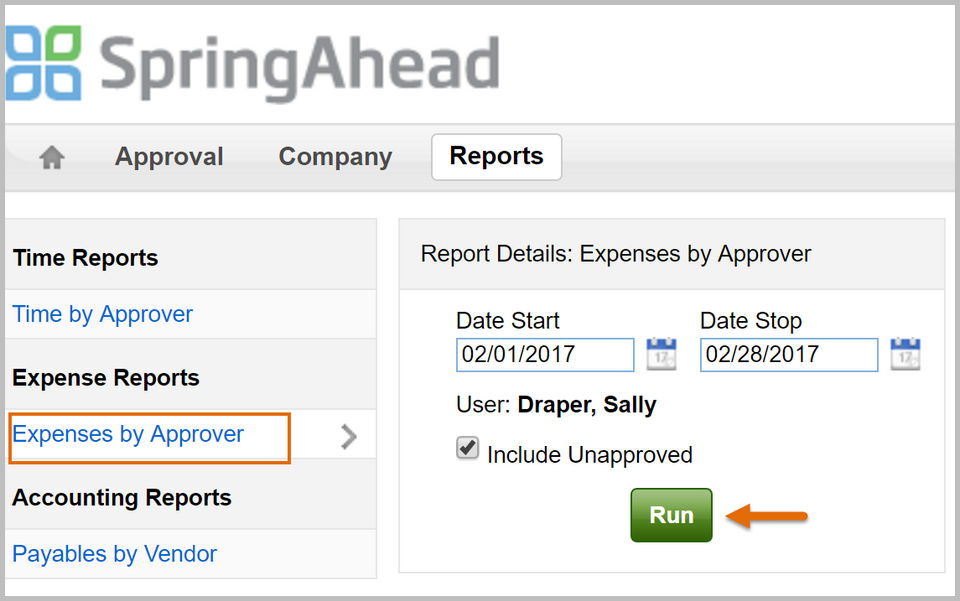Image resolution: width=960 pixels, height=601 pixels.
Task: Expand the Expenses by Approver chevron arrow
Action: (x=348, y=436)
